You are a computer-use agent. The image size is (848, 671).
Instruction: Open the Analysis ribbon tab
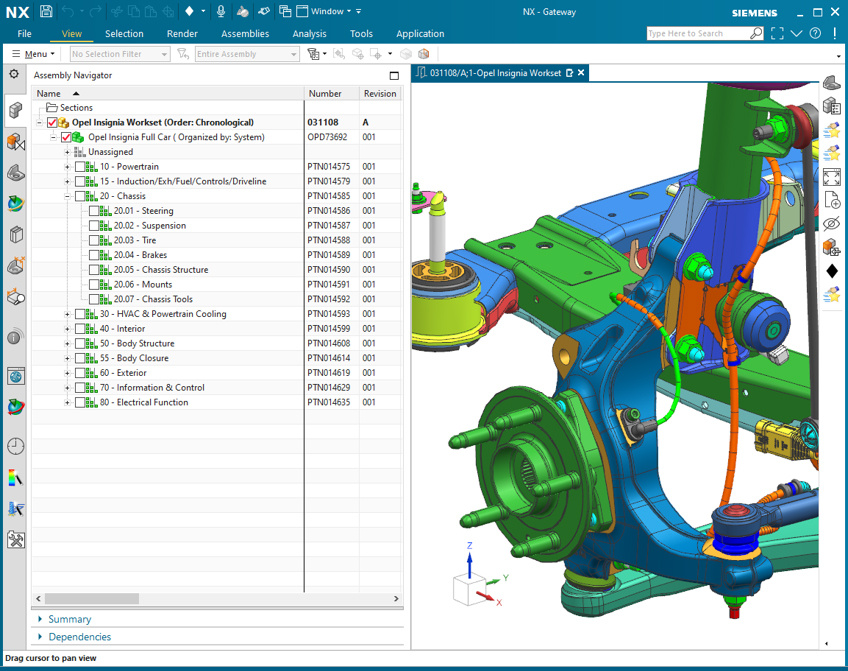(x=309, y=33)
